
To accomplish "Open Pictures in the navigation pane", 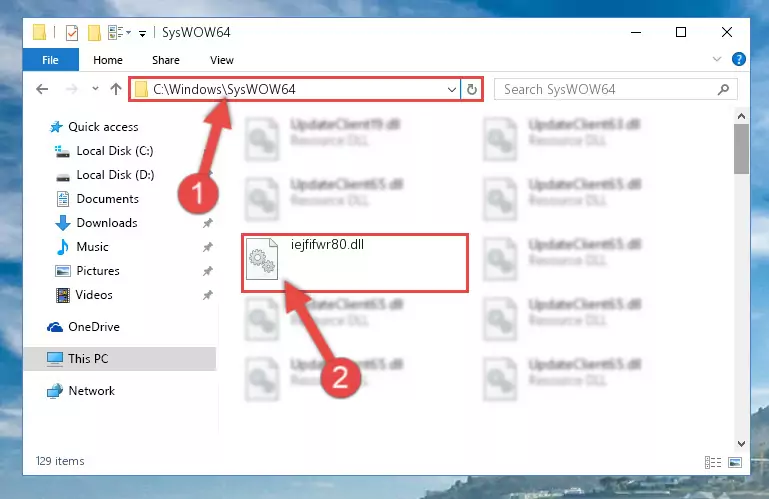I will coord(98,271).
